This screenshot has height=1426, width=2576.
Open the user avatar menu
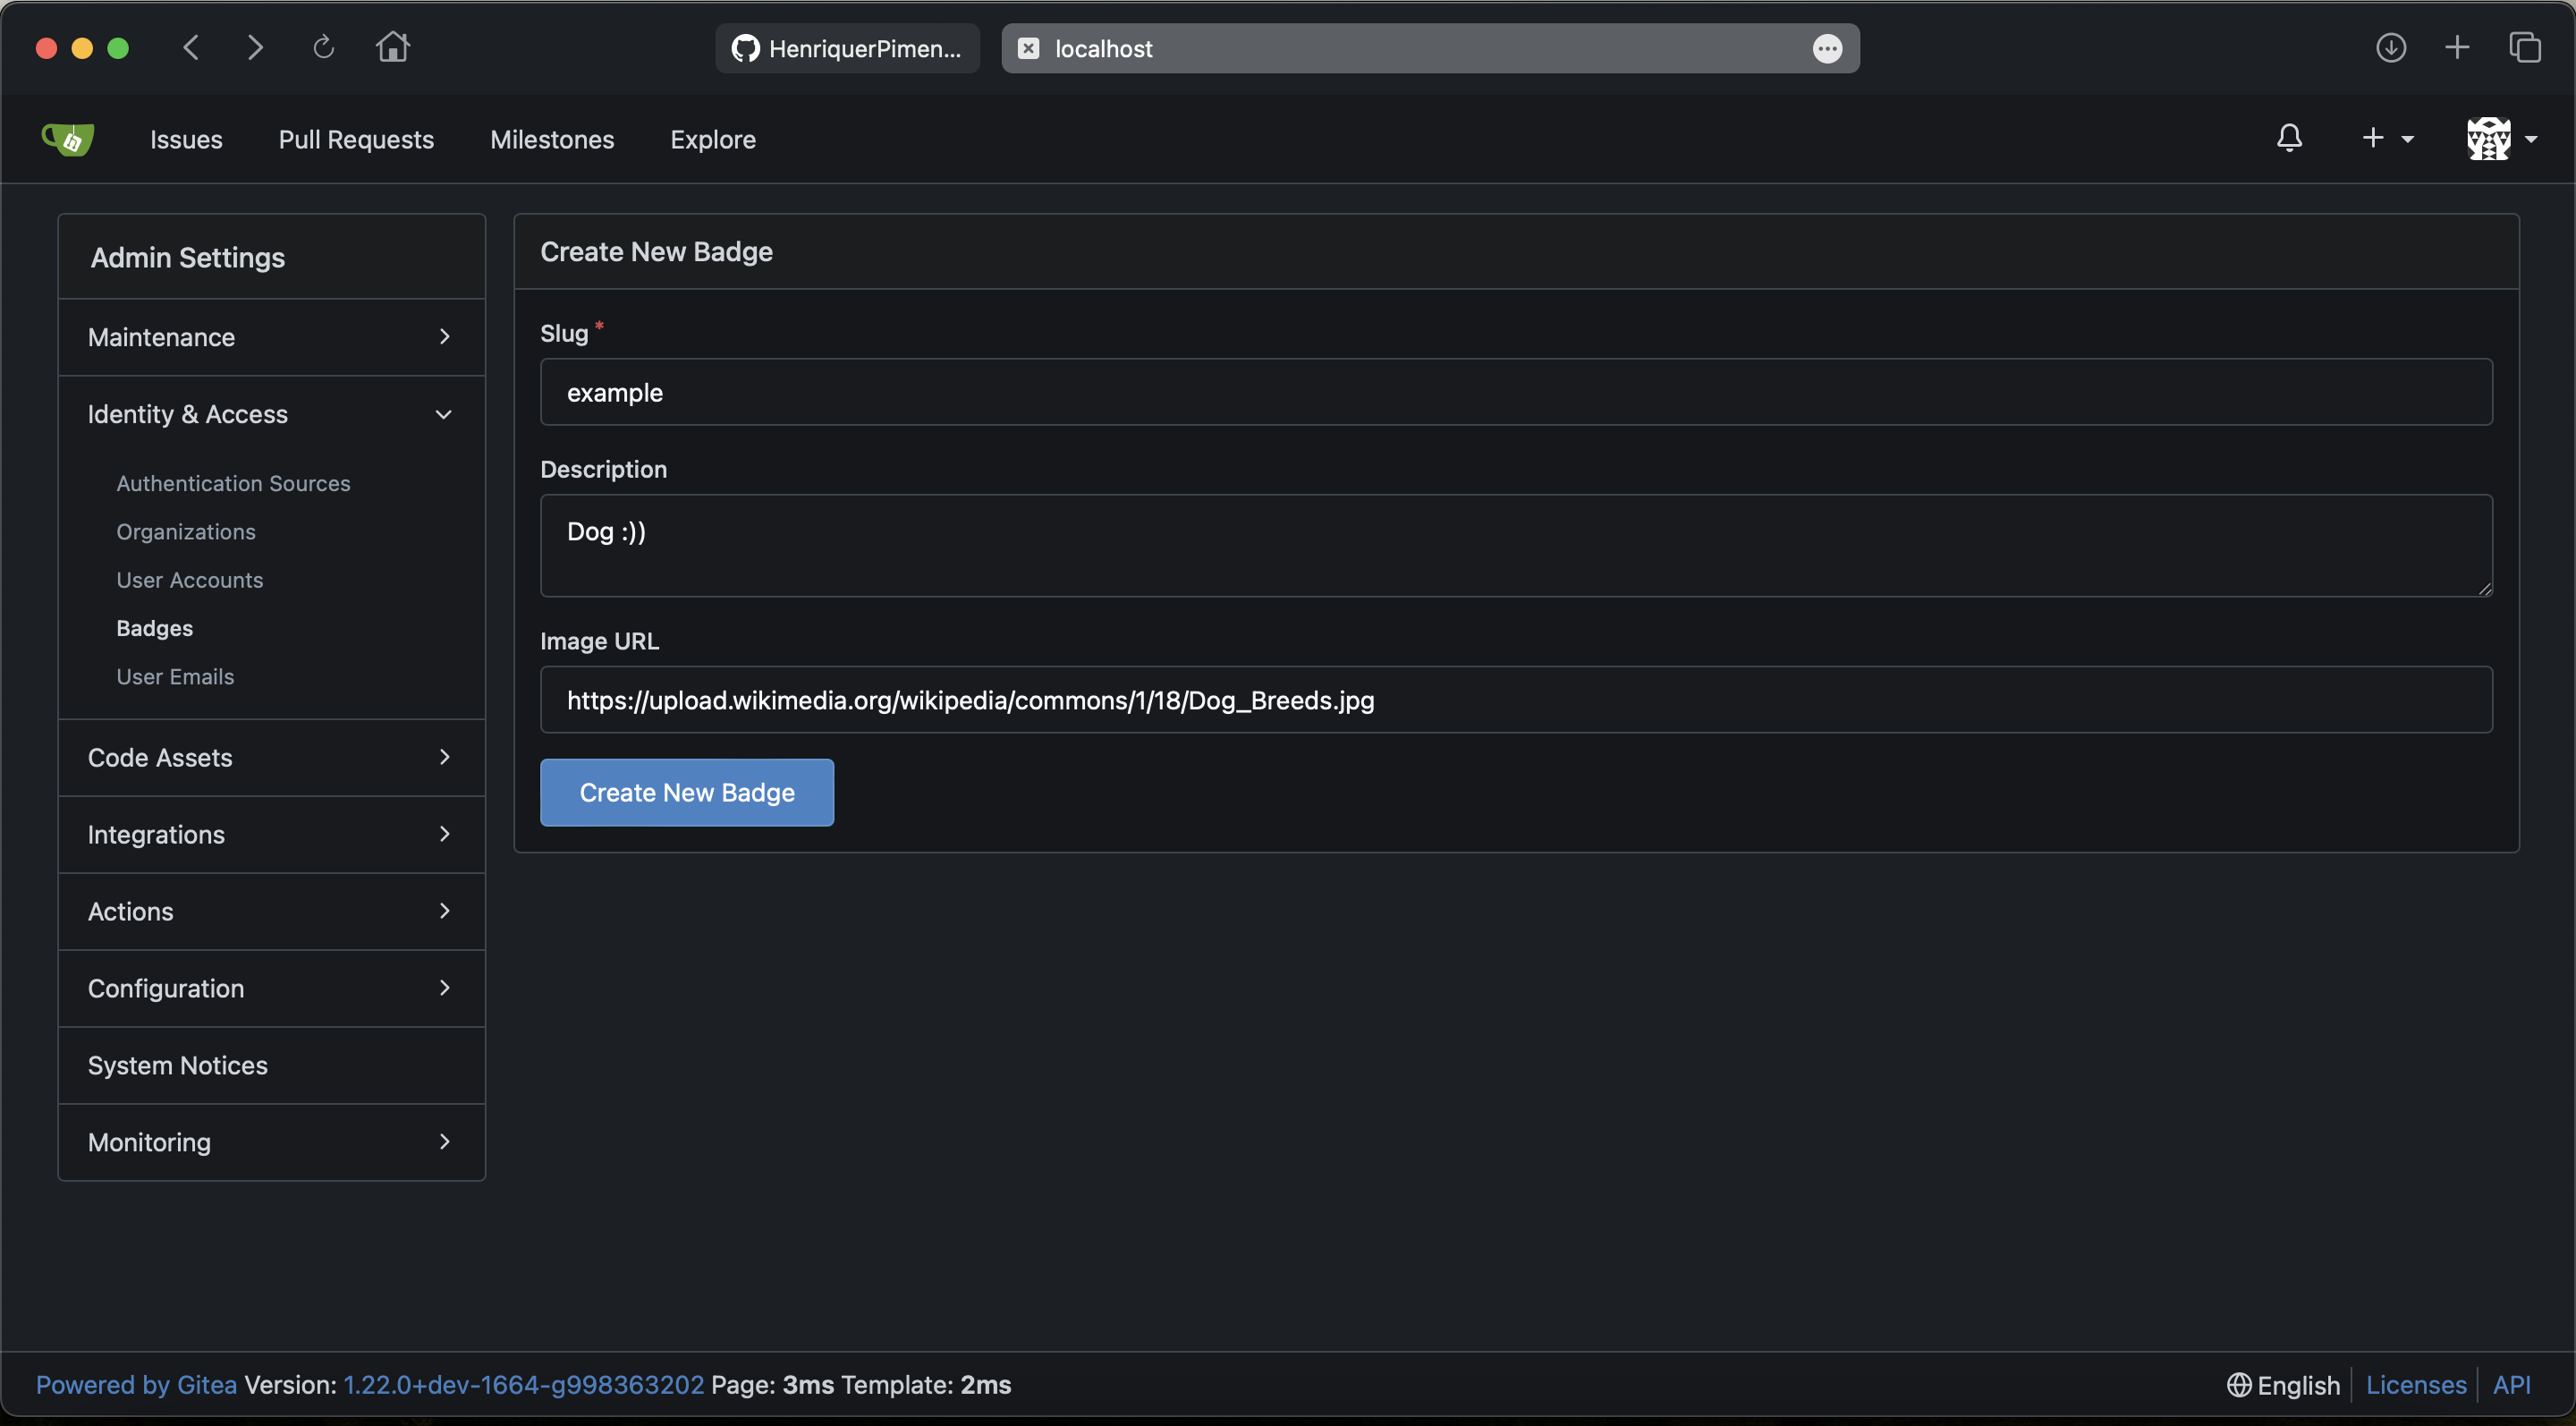pos(2501,138)
